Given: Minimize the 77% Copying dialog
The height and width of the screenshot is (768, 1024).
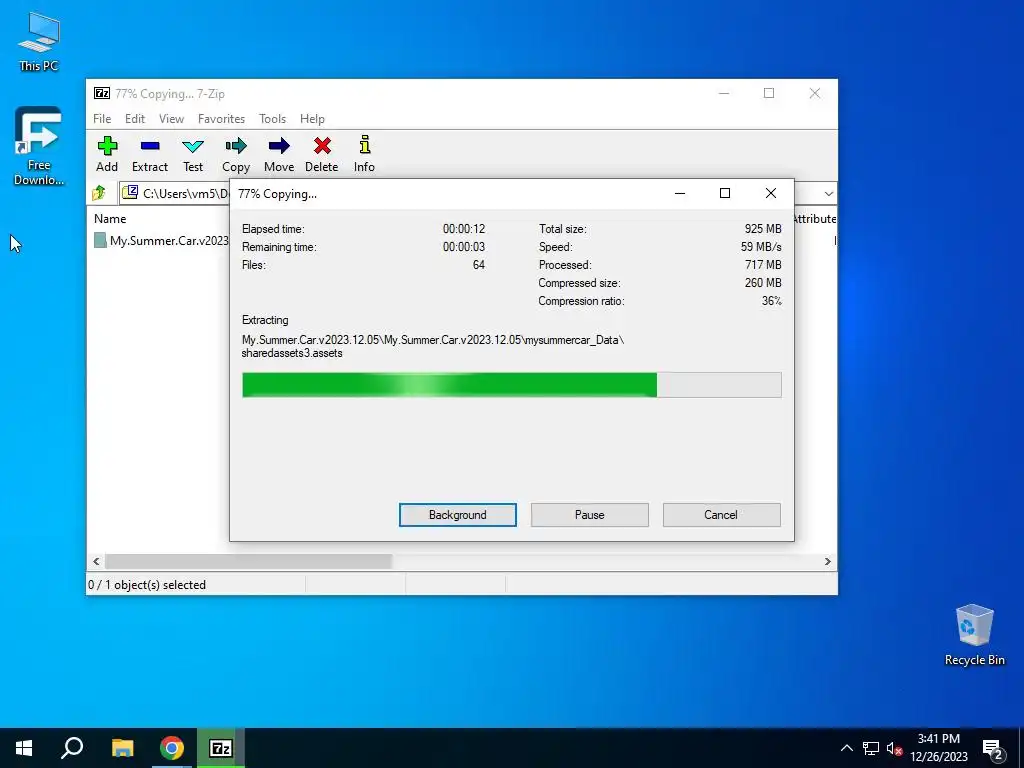Looking at the screenshot, I should pos(680,193).
